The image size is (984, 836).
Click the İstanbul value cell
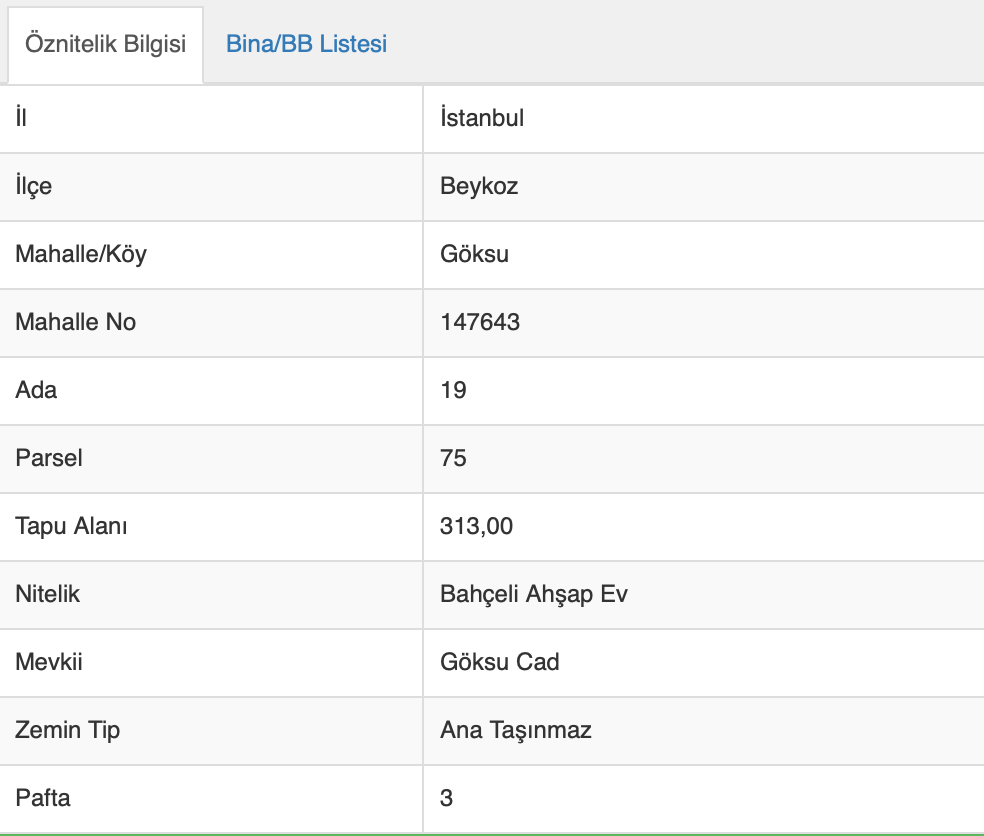[x=482, y=118]
